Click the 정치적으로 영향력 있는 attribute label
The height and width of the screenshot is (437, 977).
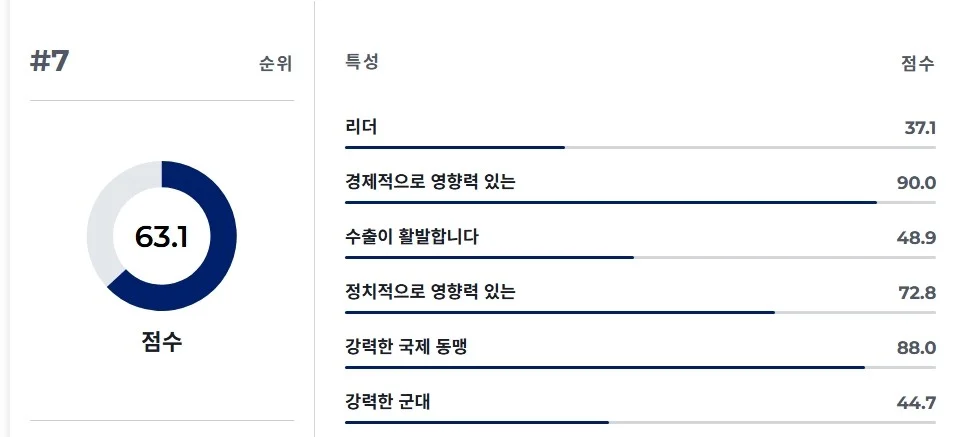tap(430, 292)
